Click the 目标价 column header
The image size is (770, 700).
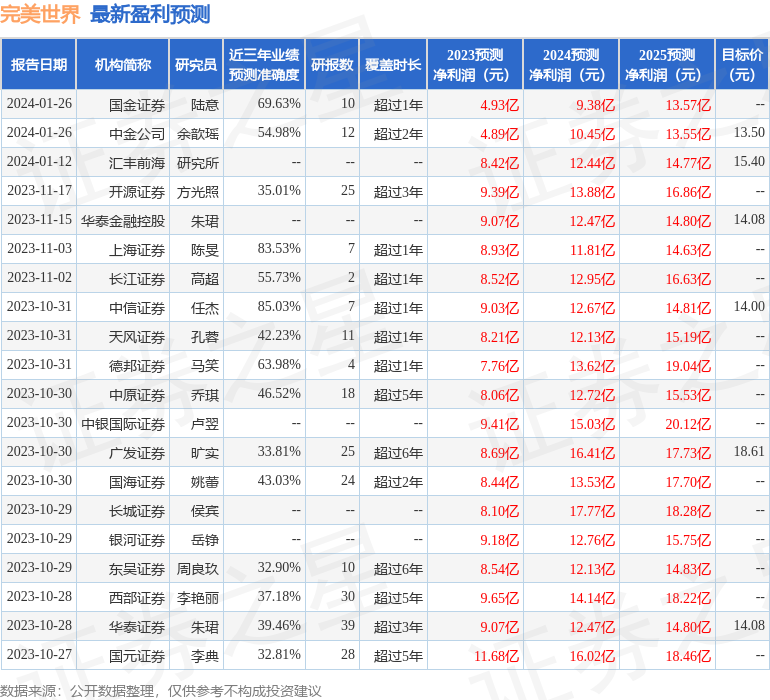(742, 64)
